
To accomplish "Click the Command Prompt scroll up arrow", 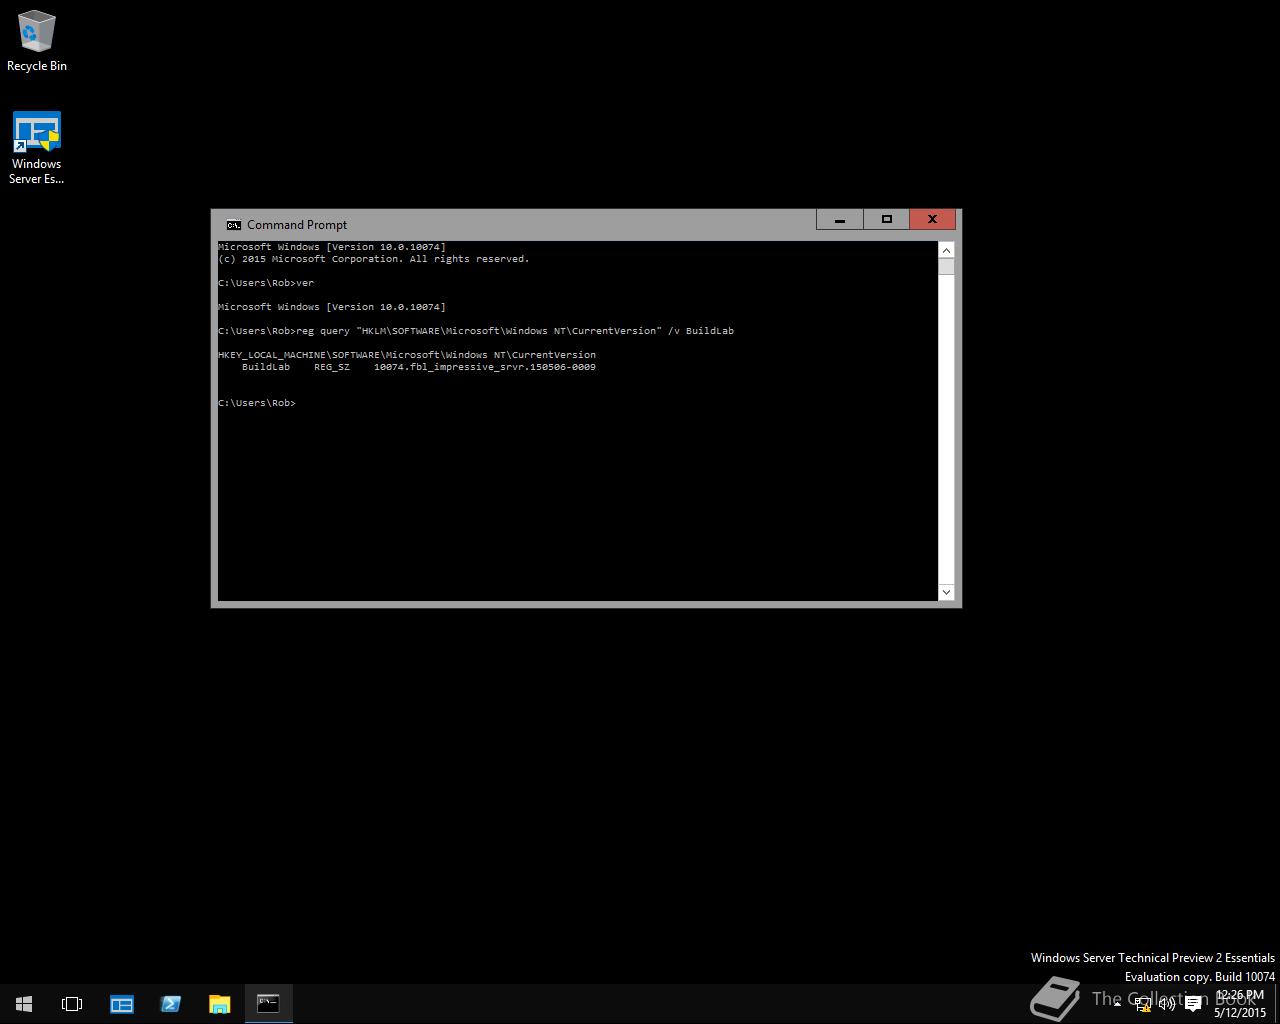I will coord(946,249).
